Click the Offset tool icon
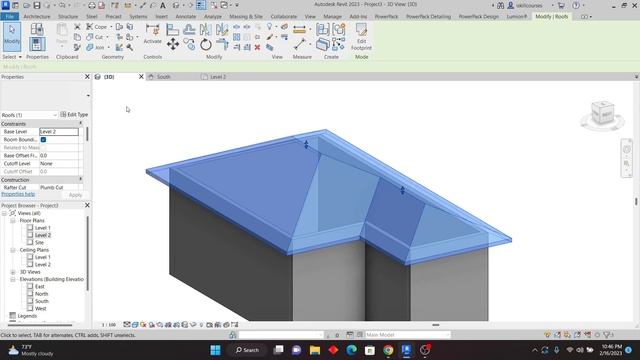The width and height of the screenshot is (640, 360). coord(189,29)
